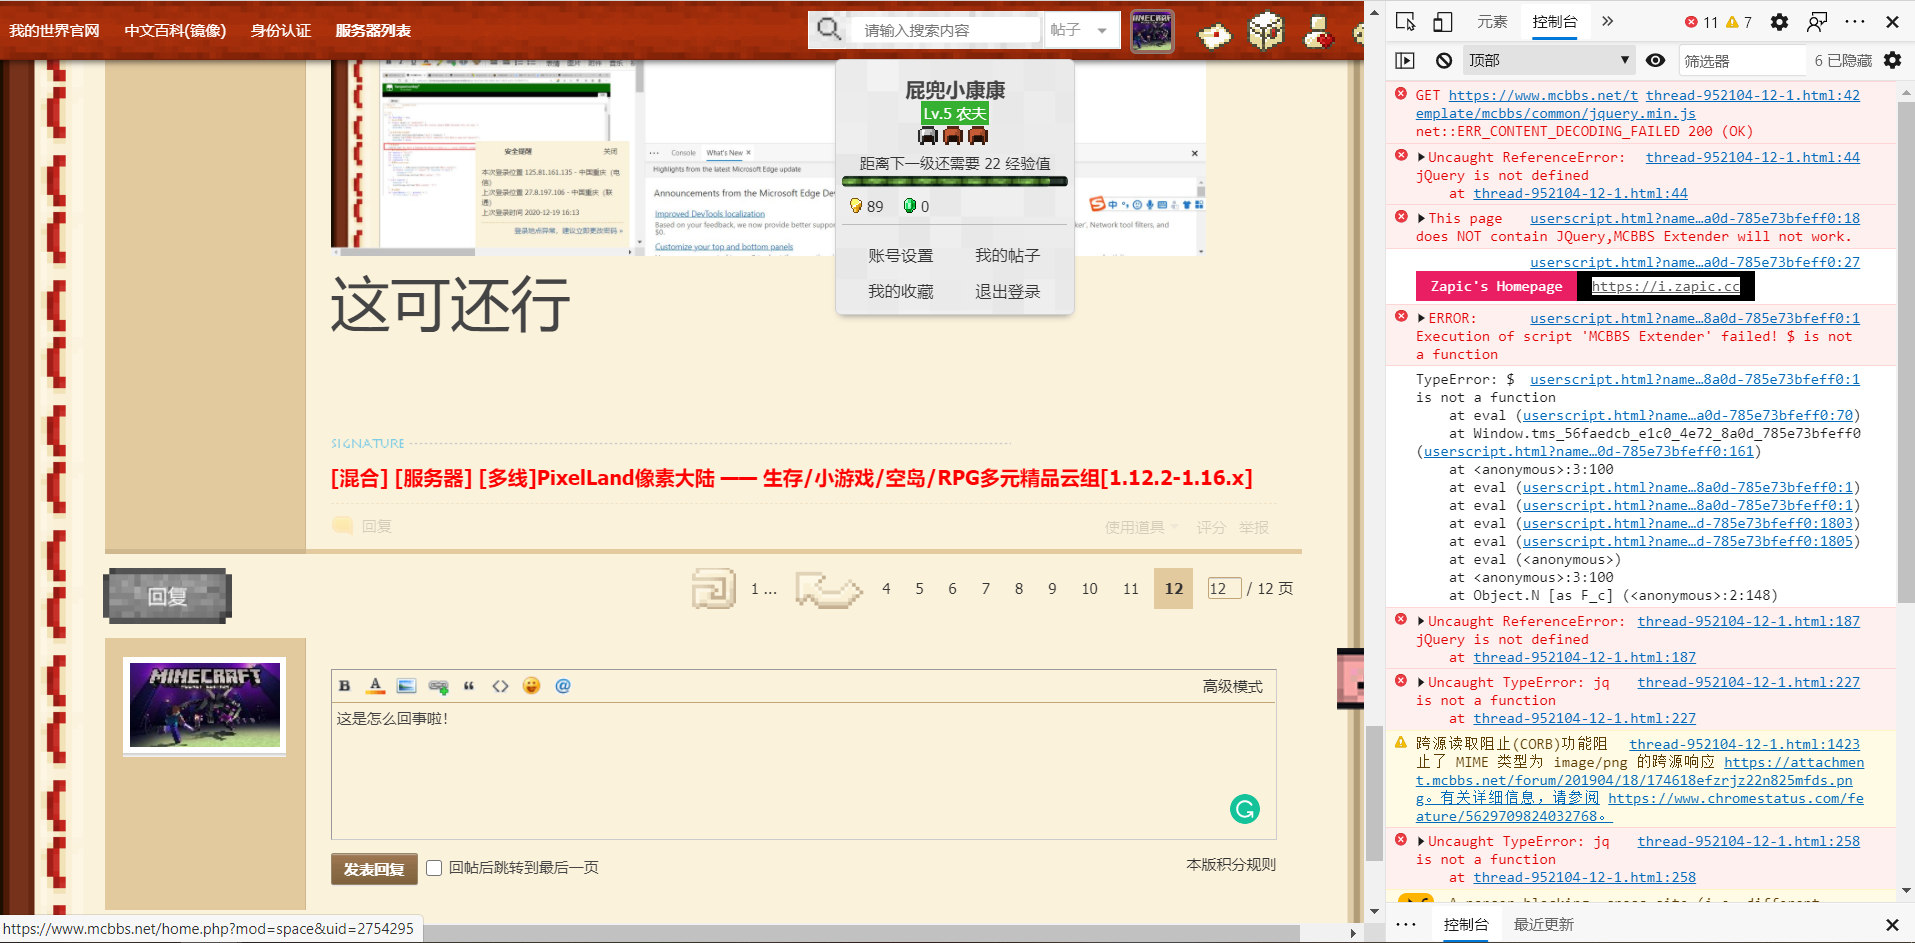This screenshot has height=943, width=1915.
Task: Open 中文百科(镜像) in the site navigation
Action: (x=175, y=30)
